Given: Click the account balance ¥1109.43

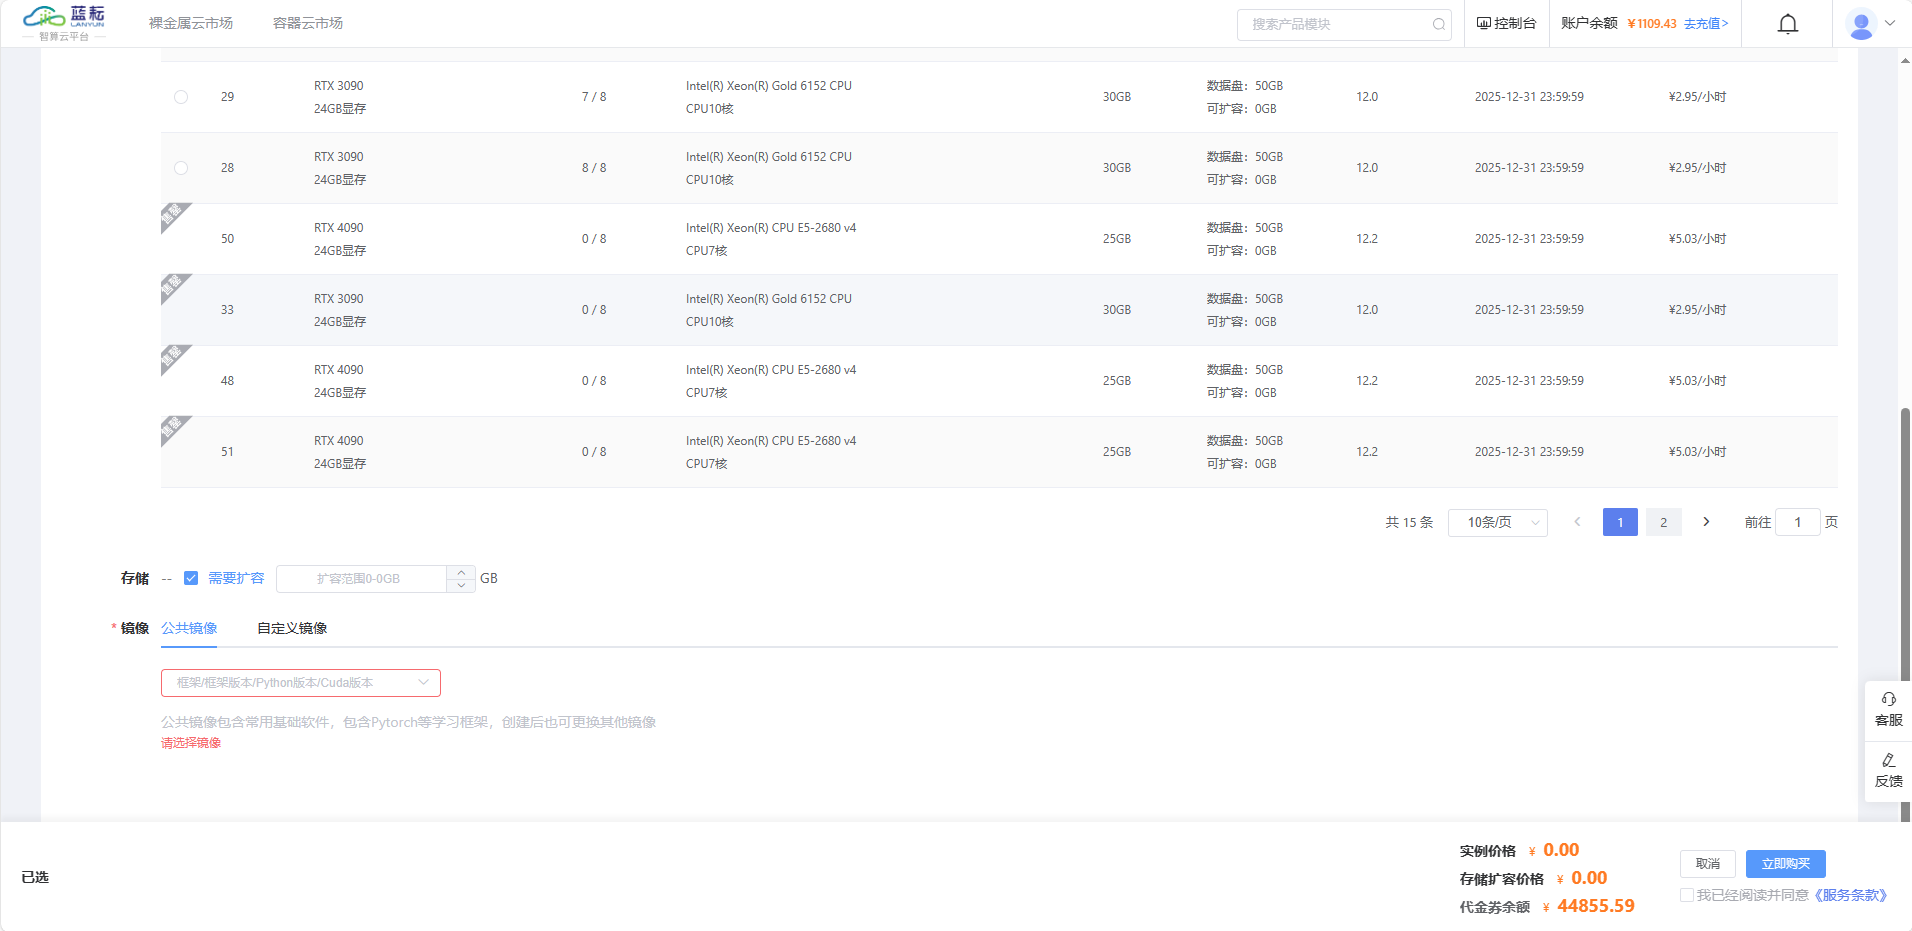Looking at the screenshot, I should [x=1652, y=24].
